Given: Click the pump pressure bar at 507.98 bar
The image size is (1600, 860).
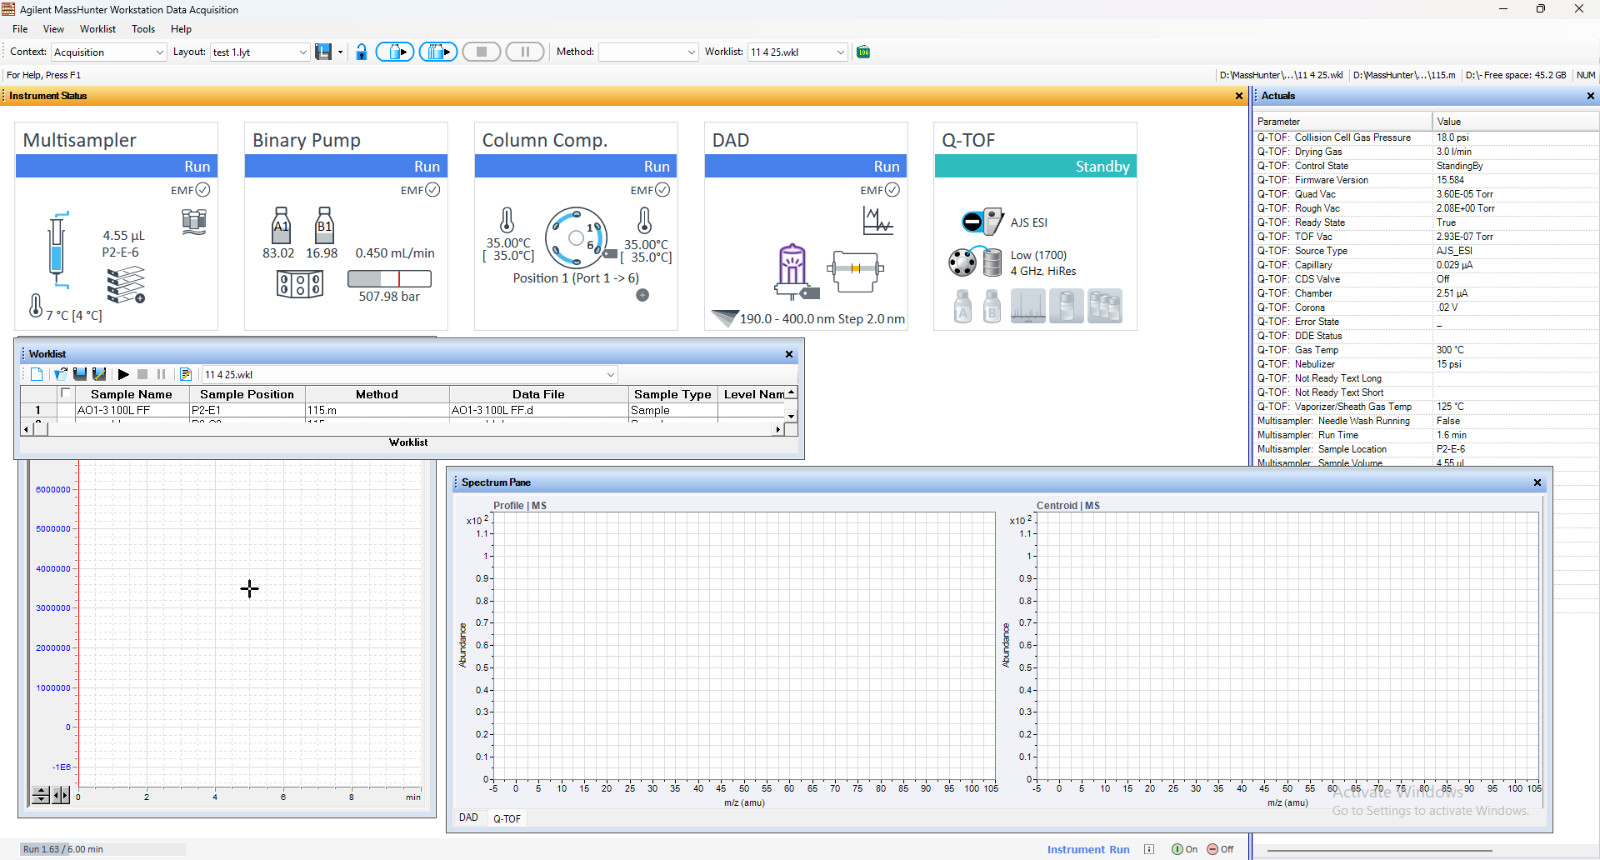Looking at the screenshot, I should (389, 279).
